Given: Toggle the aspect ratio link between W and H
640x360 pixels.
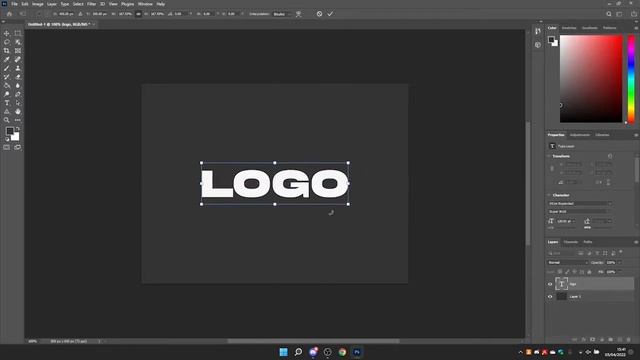Looking at the screenshot, I should [138, 14].
